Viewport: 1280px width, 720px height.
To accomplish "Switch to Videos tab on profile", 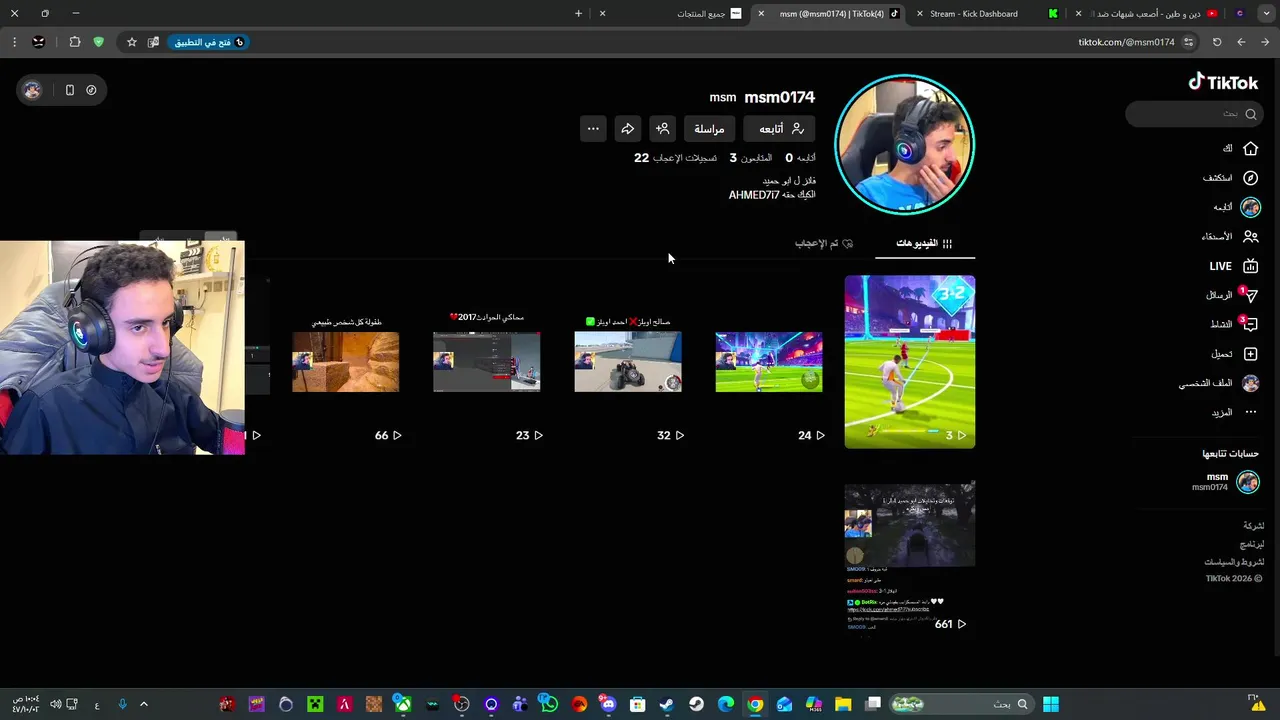I will 925,243.
